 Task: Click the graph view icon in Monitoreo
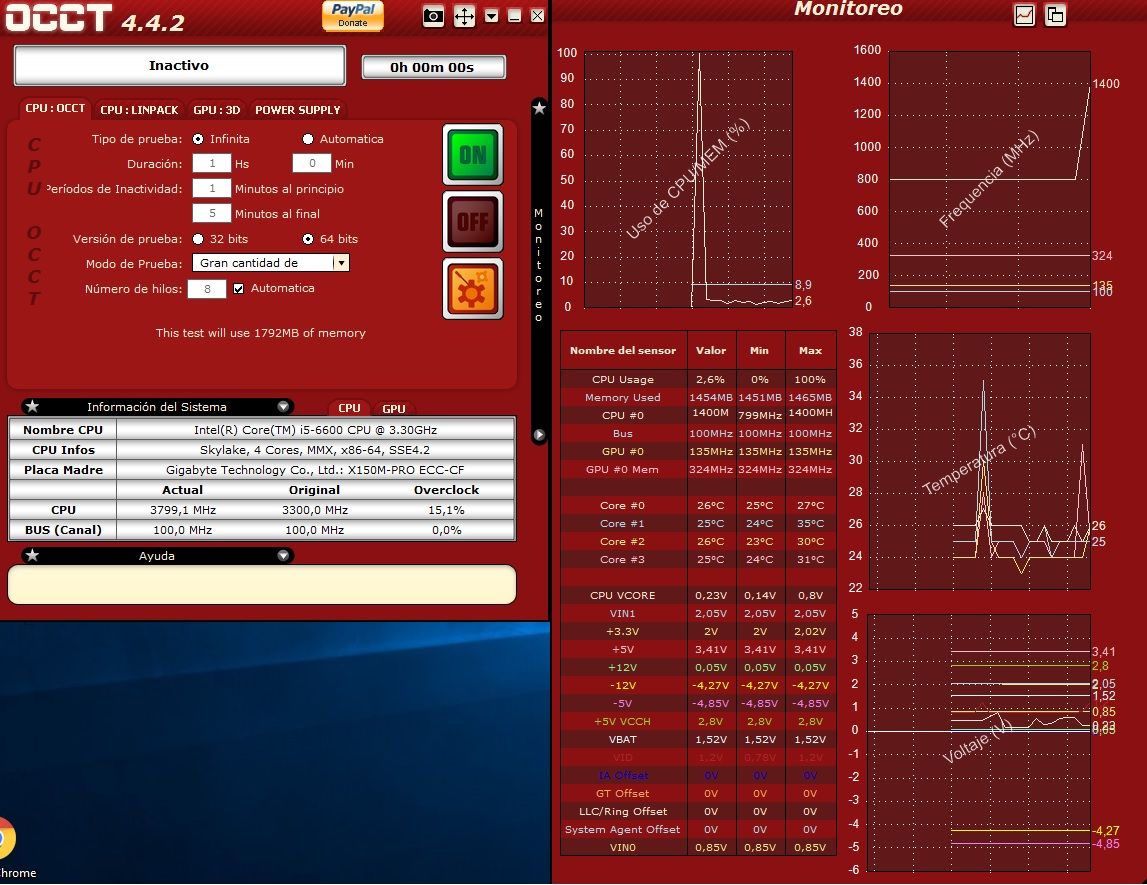coord(1024,15)
